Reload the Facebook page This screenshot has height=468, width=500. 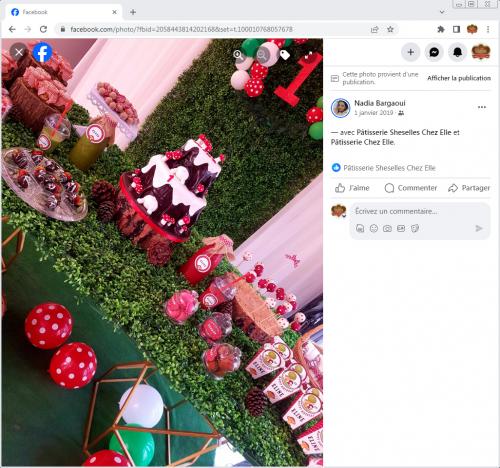coord(43,29)
